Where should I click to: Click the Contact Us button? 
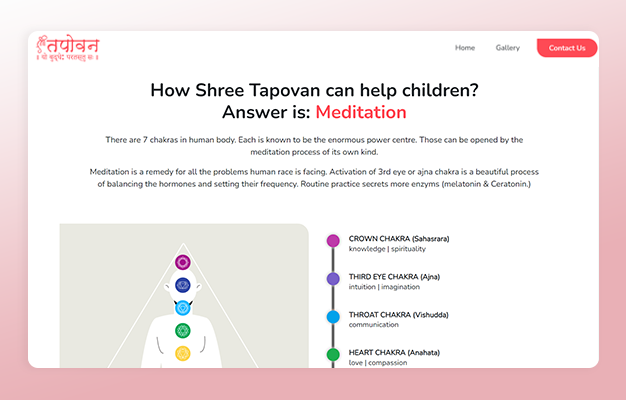coord(567,48)
